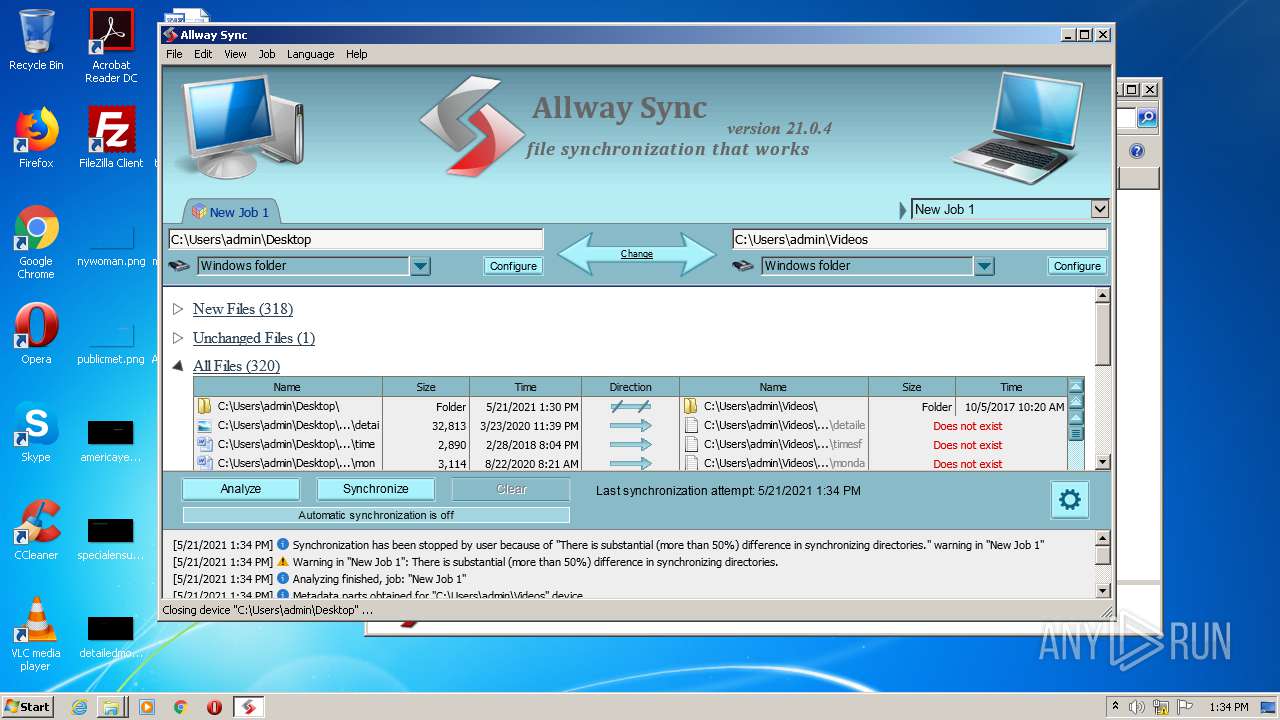
Task: Select the nywoman.png desktop file
Action: click(111, 245)
